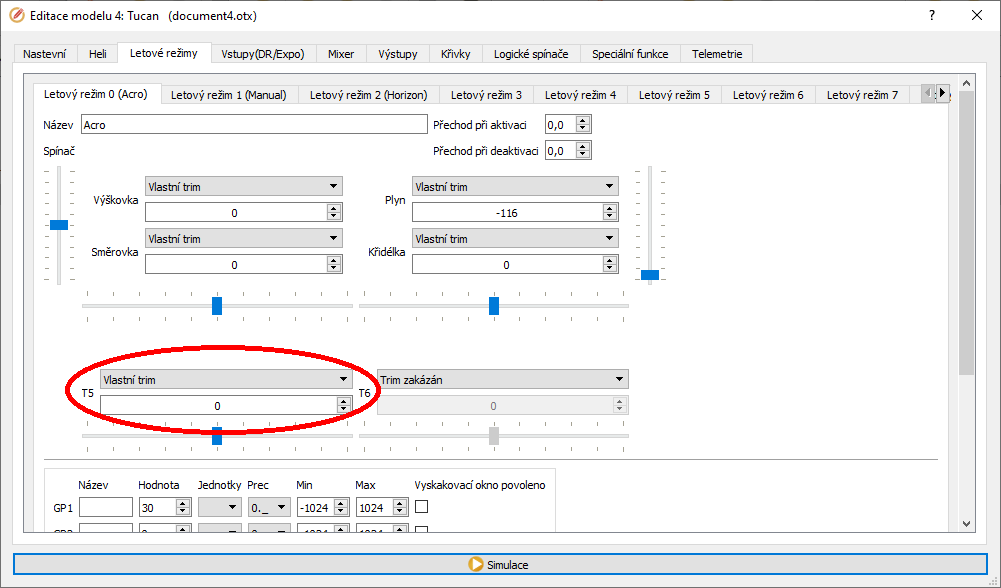Open the T5 Vlastní trim dropdown
This screenshot has height=588, width=1001.
point(225,380)
